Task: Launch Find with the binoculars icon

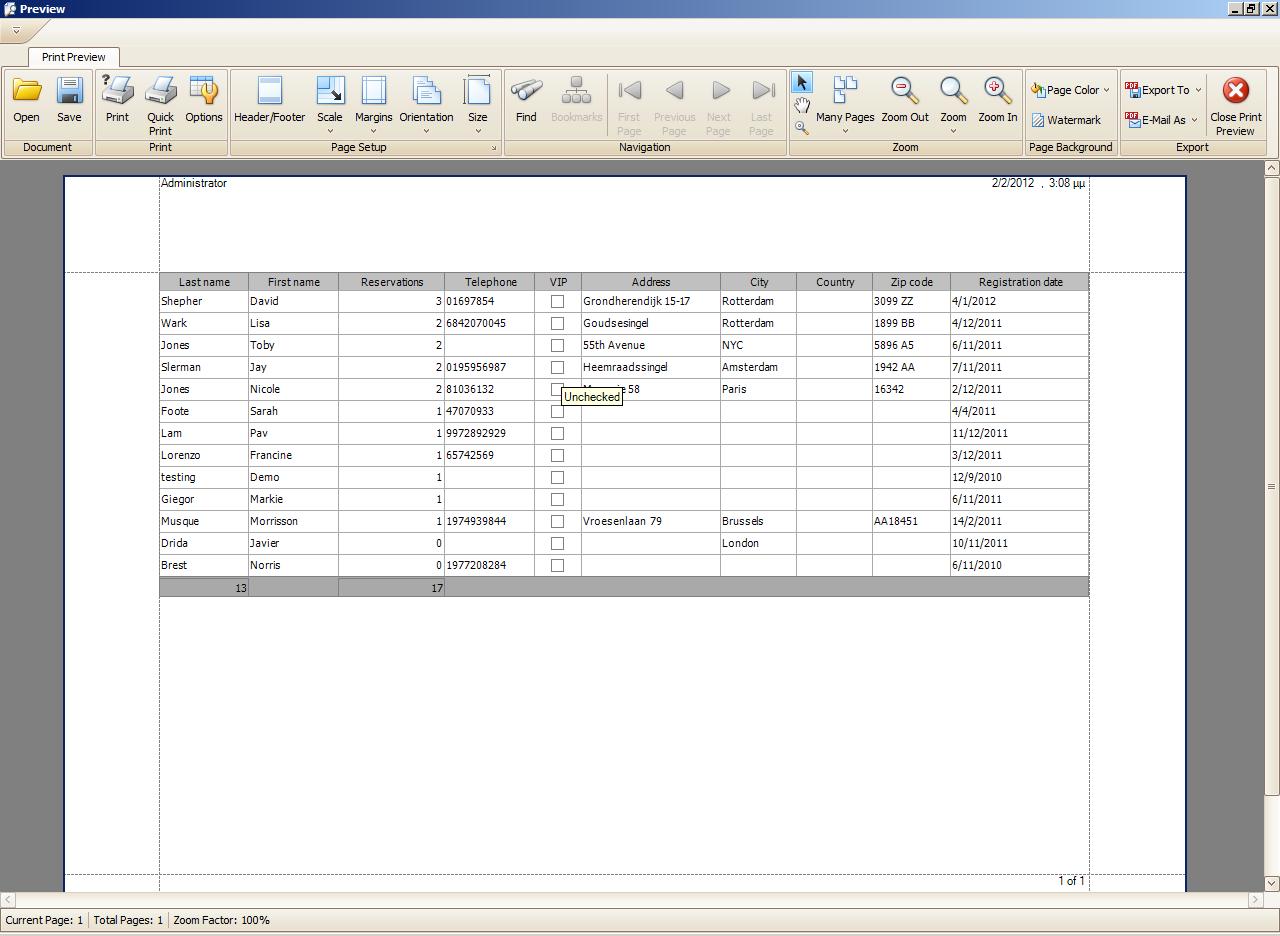Action: coord(526,90)
